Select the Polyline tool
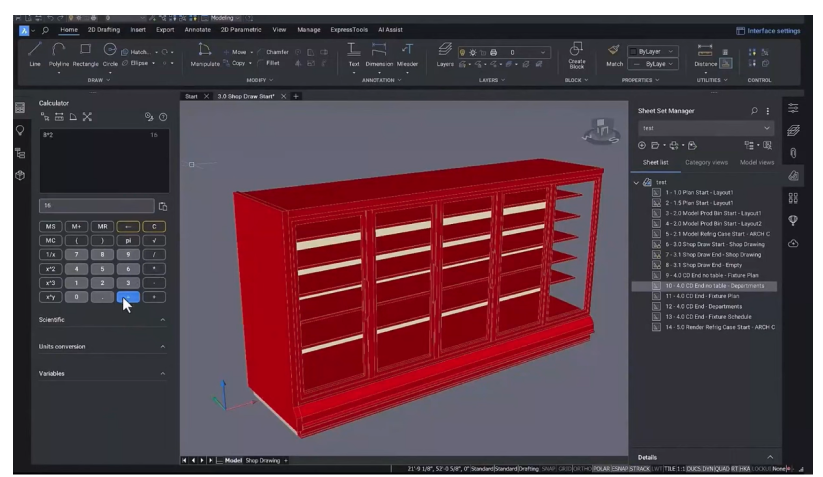 (x=59, y=50)
